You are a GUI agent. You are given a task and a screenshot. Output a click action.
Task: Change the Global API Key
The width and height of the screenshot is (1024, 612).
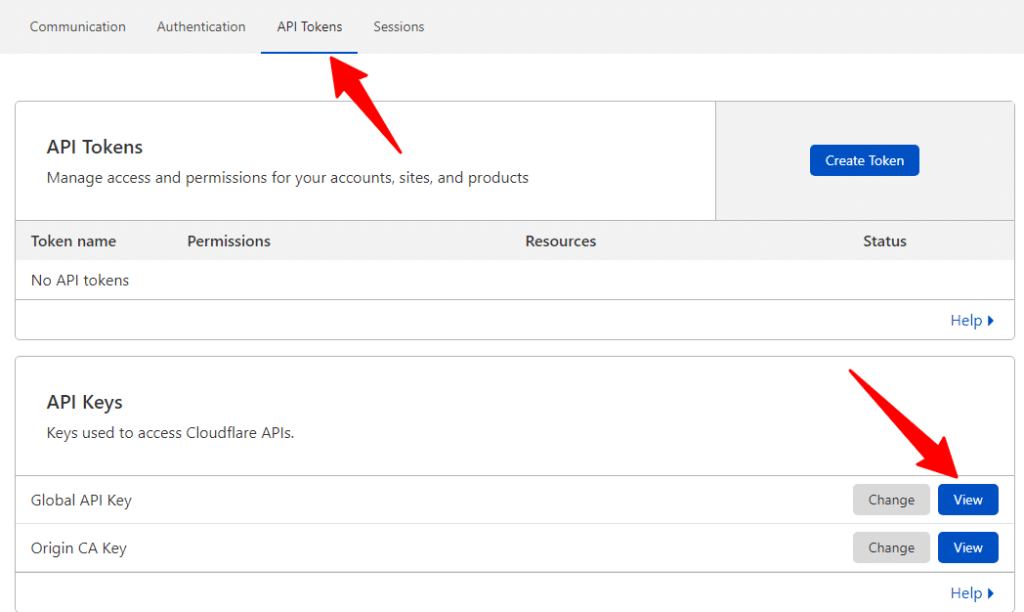(891, 500)
